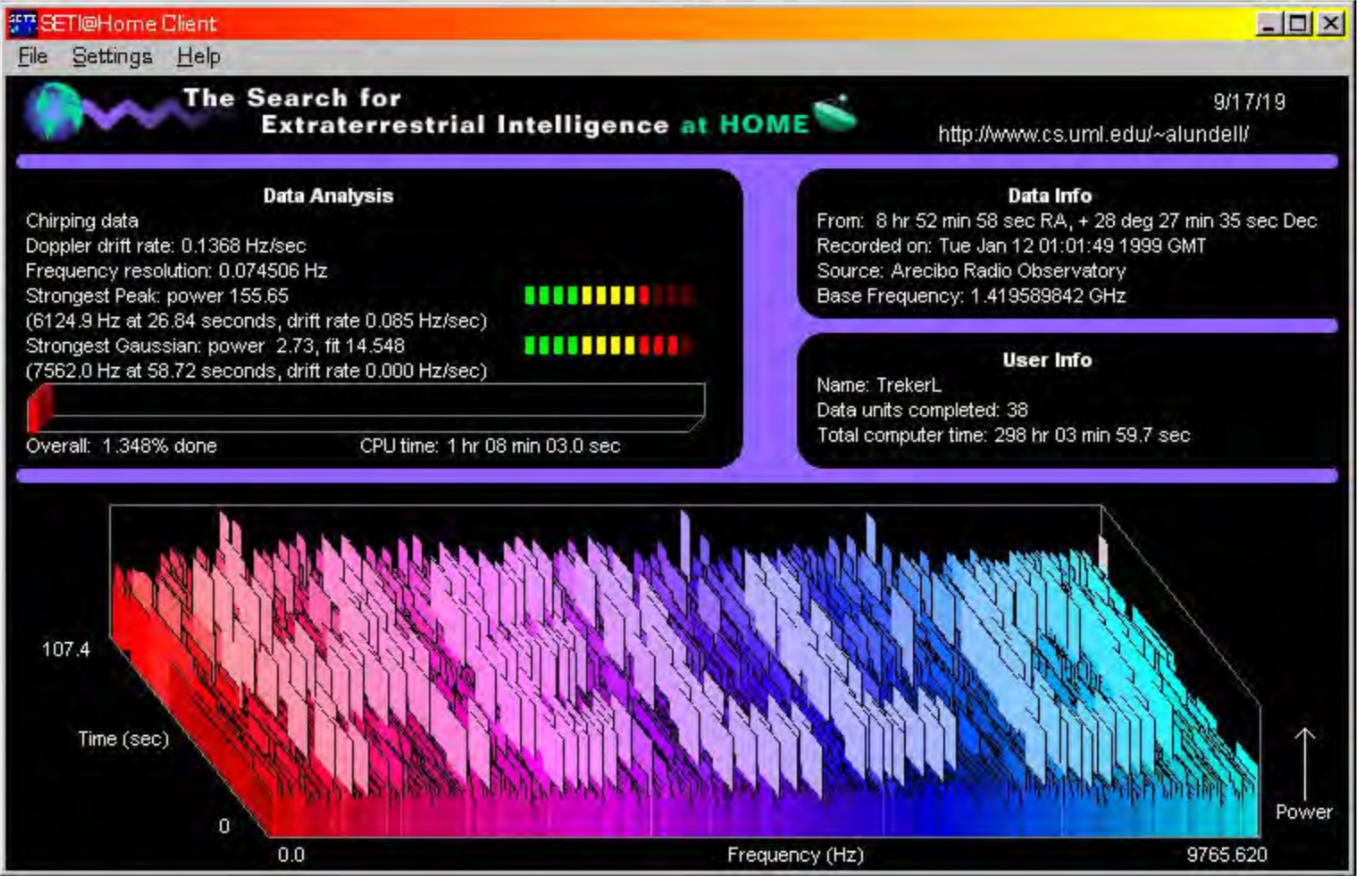
Task: Click "Source: Arecibo Radio Observatory" text
Action: pos(970,271)
